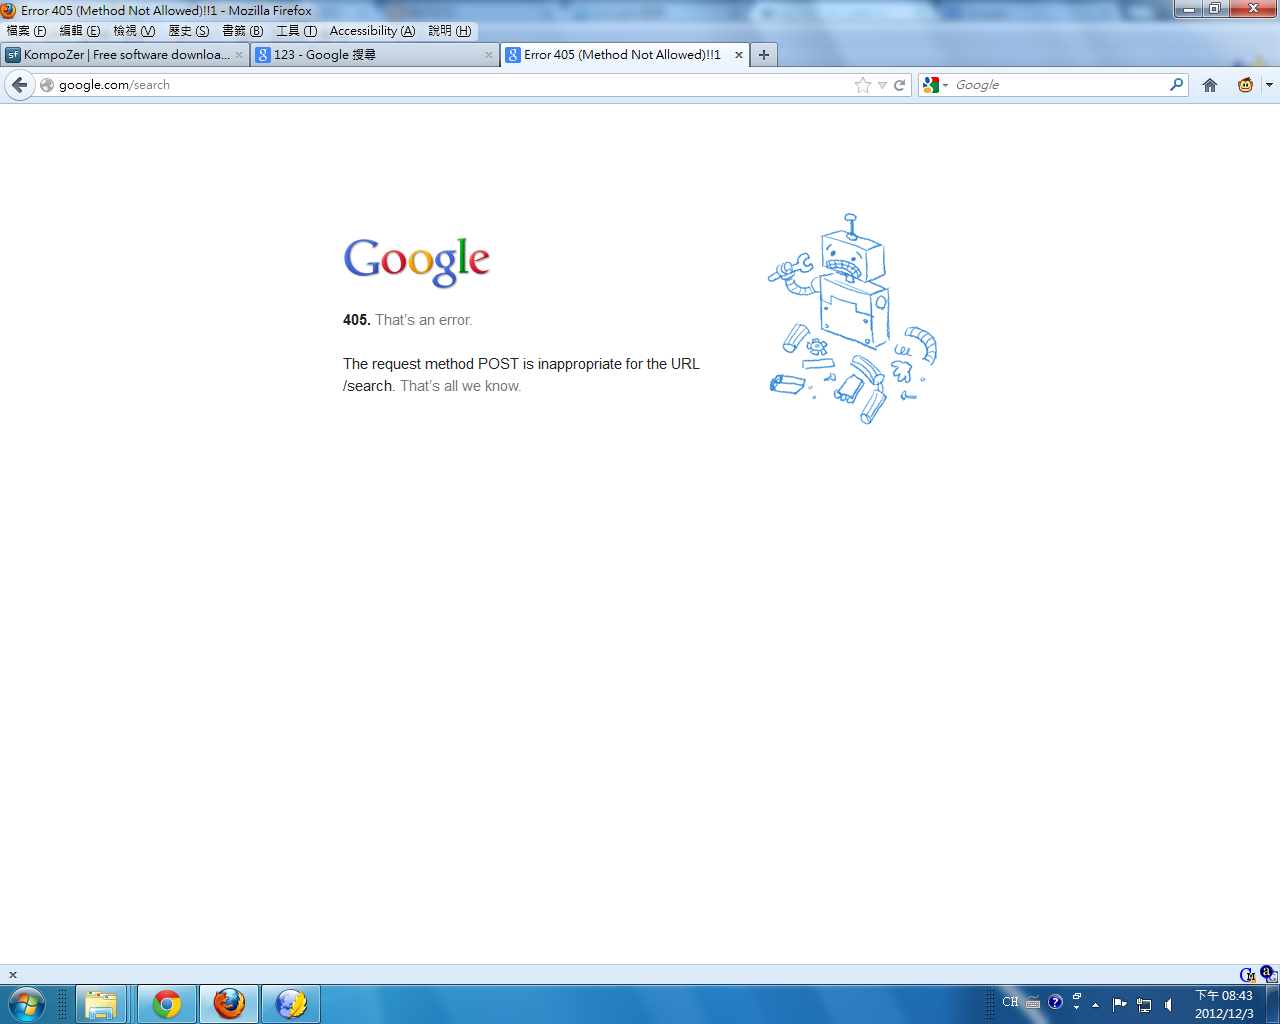Go to the Home page icon
Screen dimensions: 1280x1024
click(x=1210, y=85)
